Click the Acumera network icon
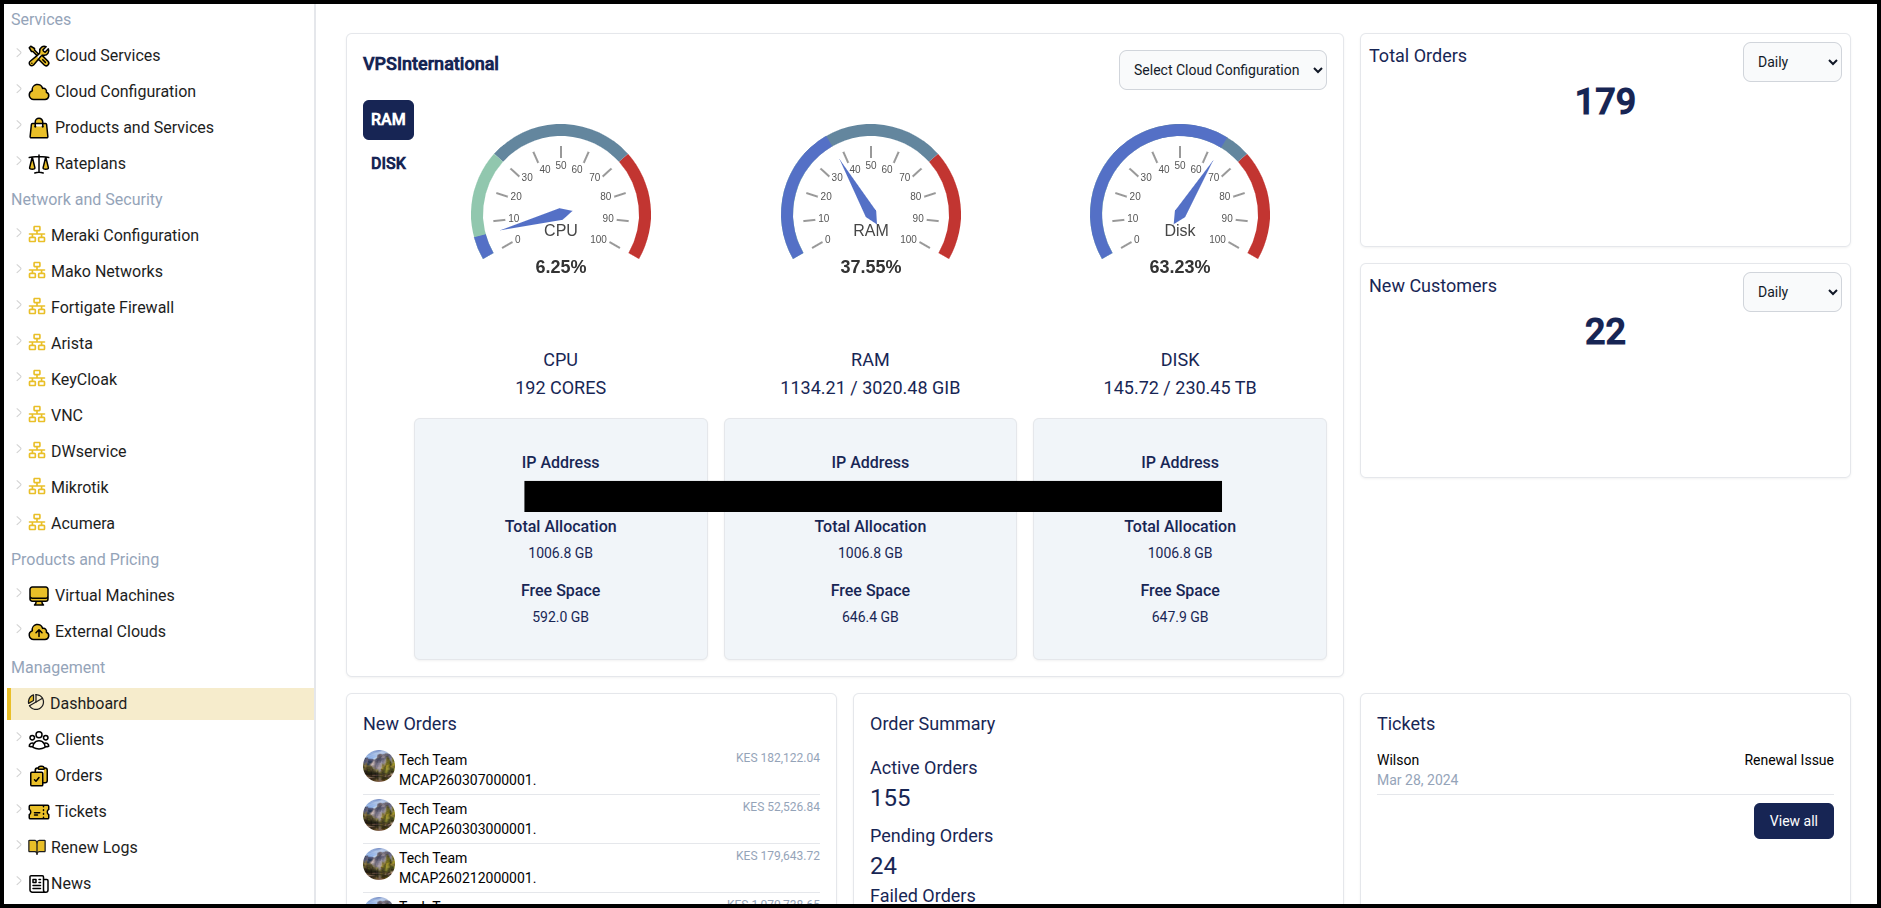The width and height of the screenshot is (1881, 908). (x=37, y=523)
